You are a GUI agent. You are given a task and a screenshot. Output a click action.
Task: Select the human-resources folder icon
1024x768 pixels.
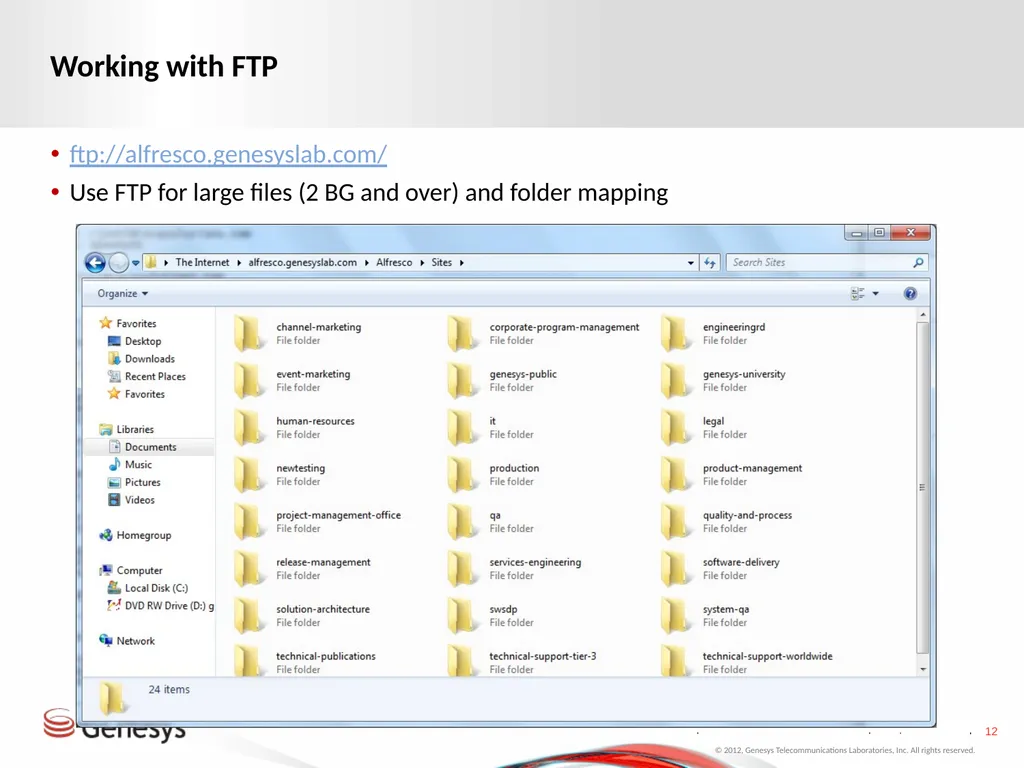249,427
